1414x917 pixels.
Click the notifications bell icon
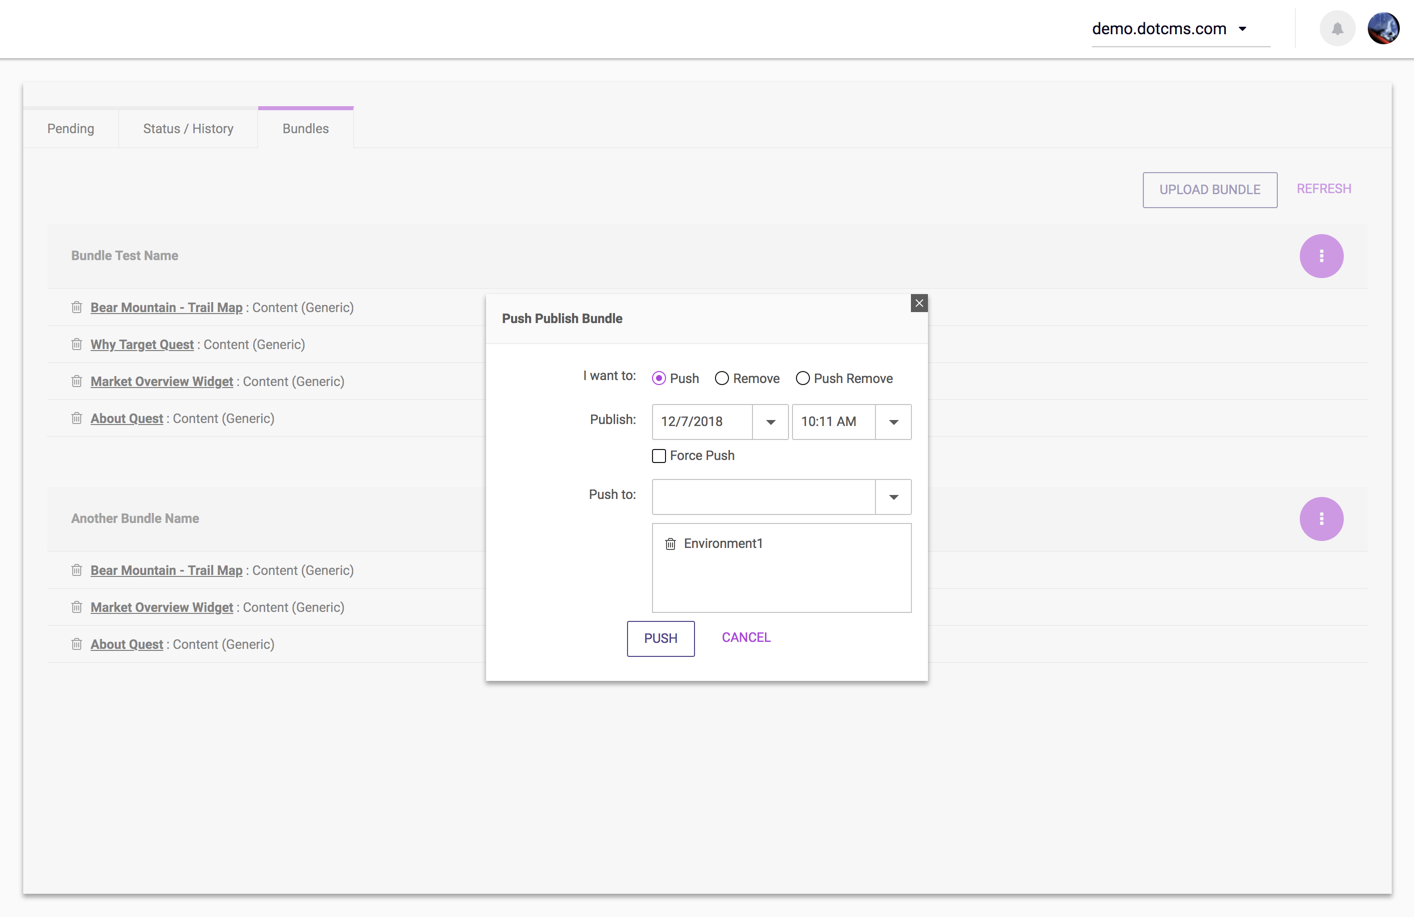pyautogui.click(x=1337, y=29)
